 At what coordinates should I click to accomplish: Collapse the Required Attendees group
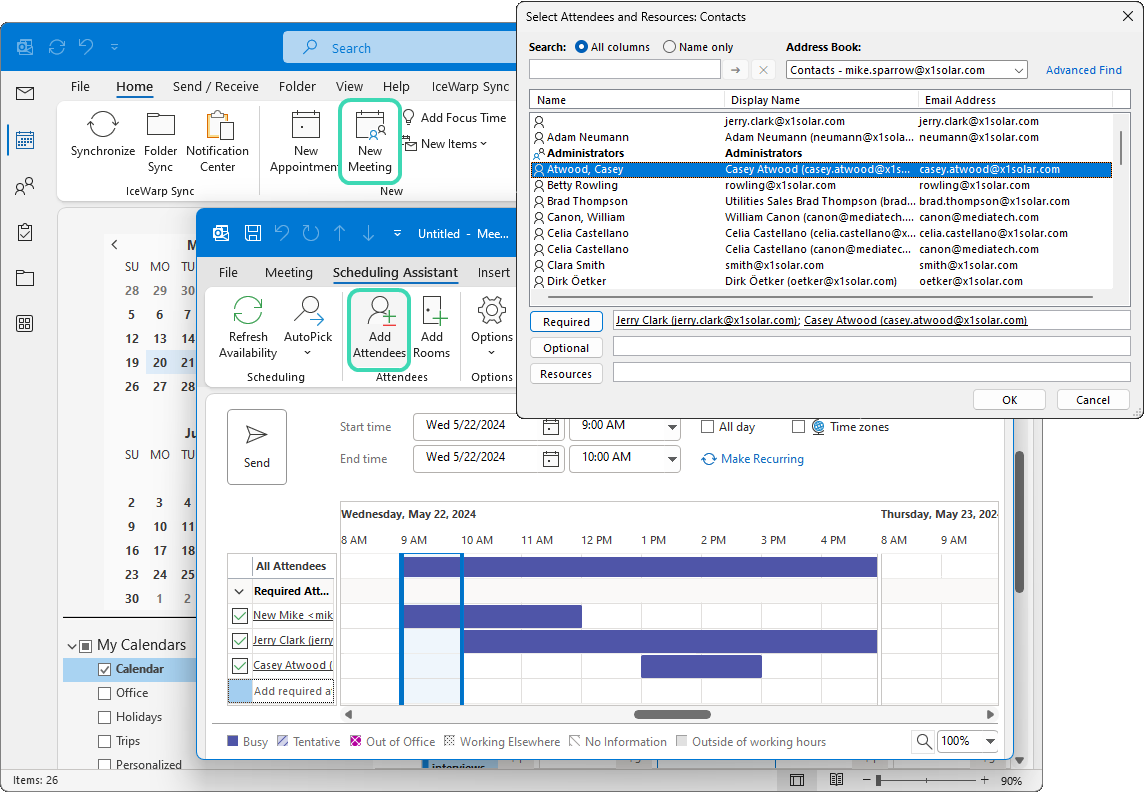[239, 591]
